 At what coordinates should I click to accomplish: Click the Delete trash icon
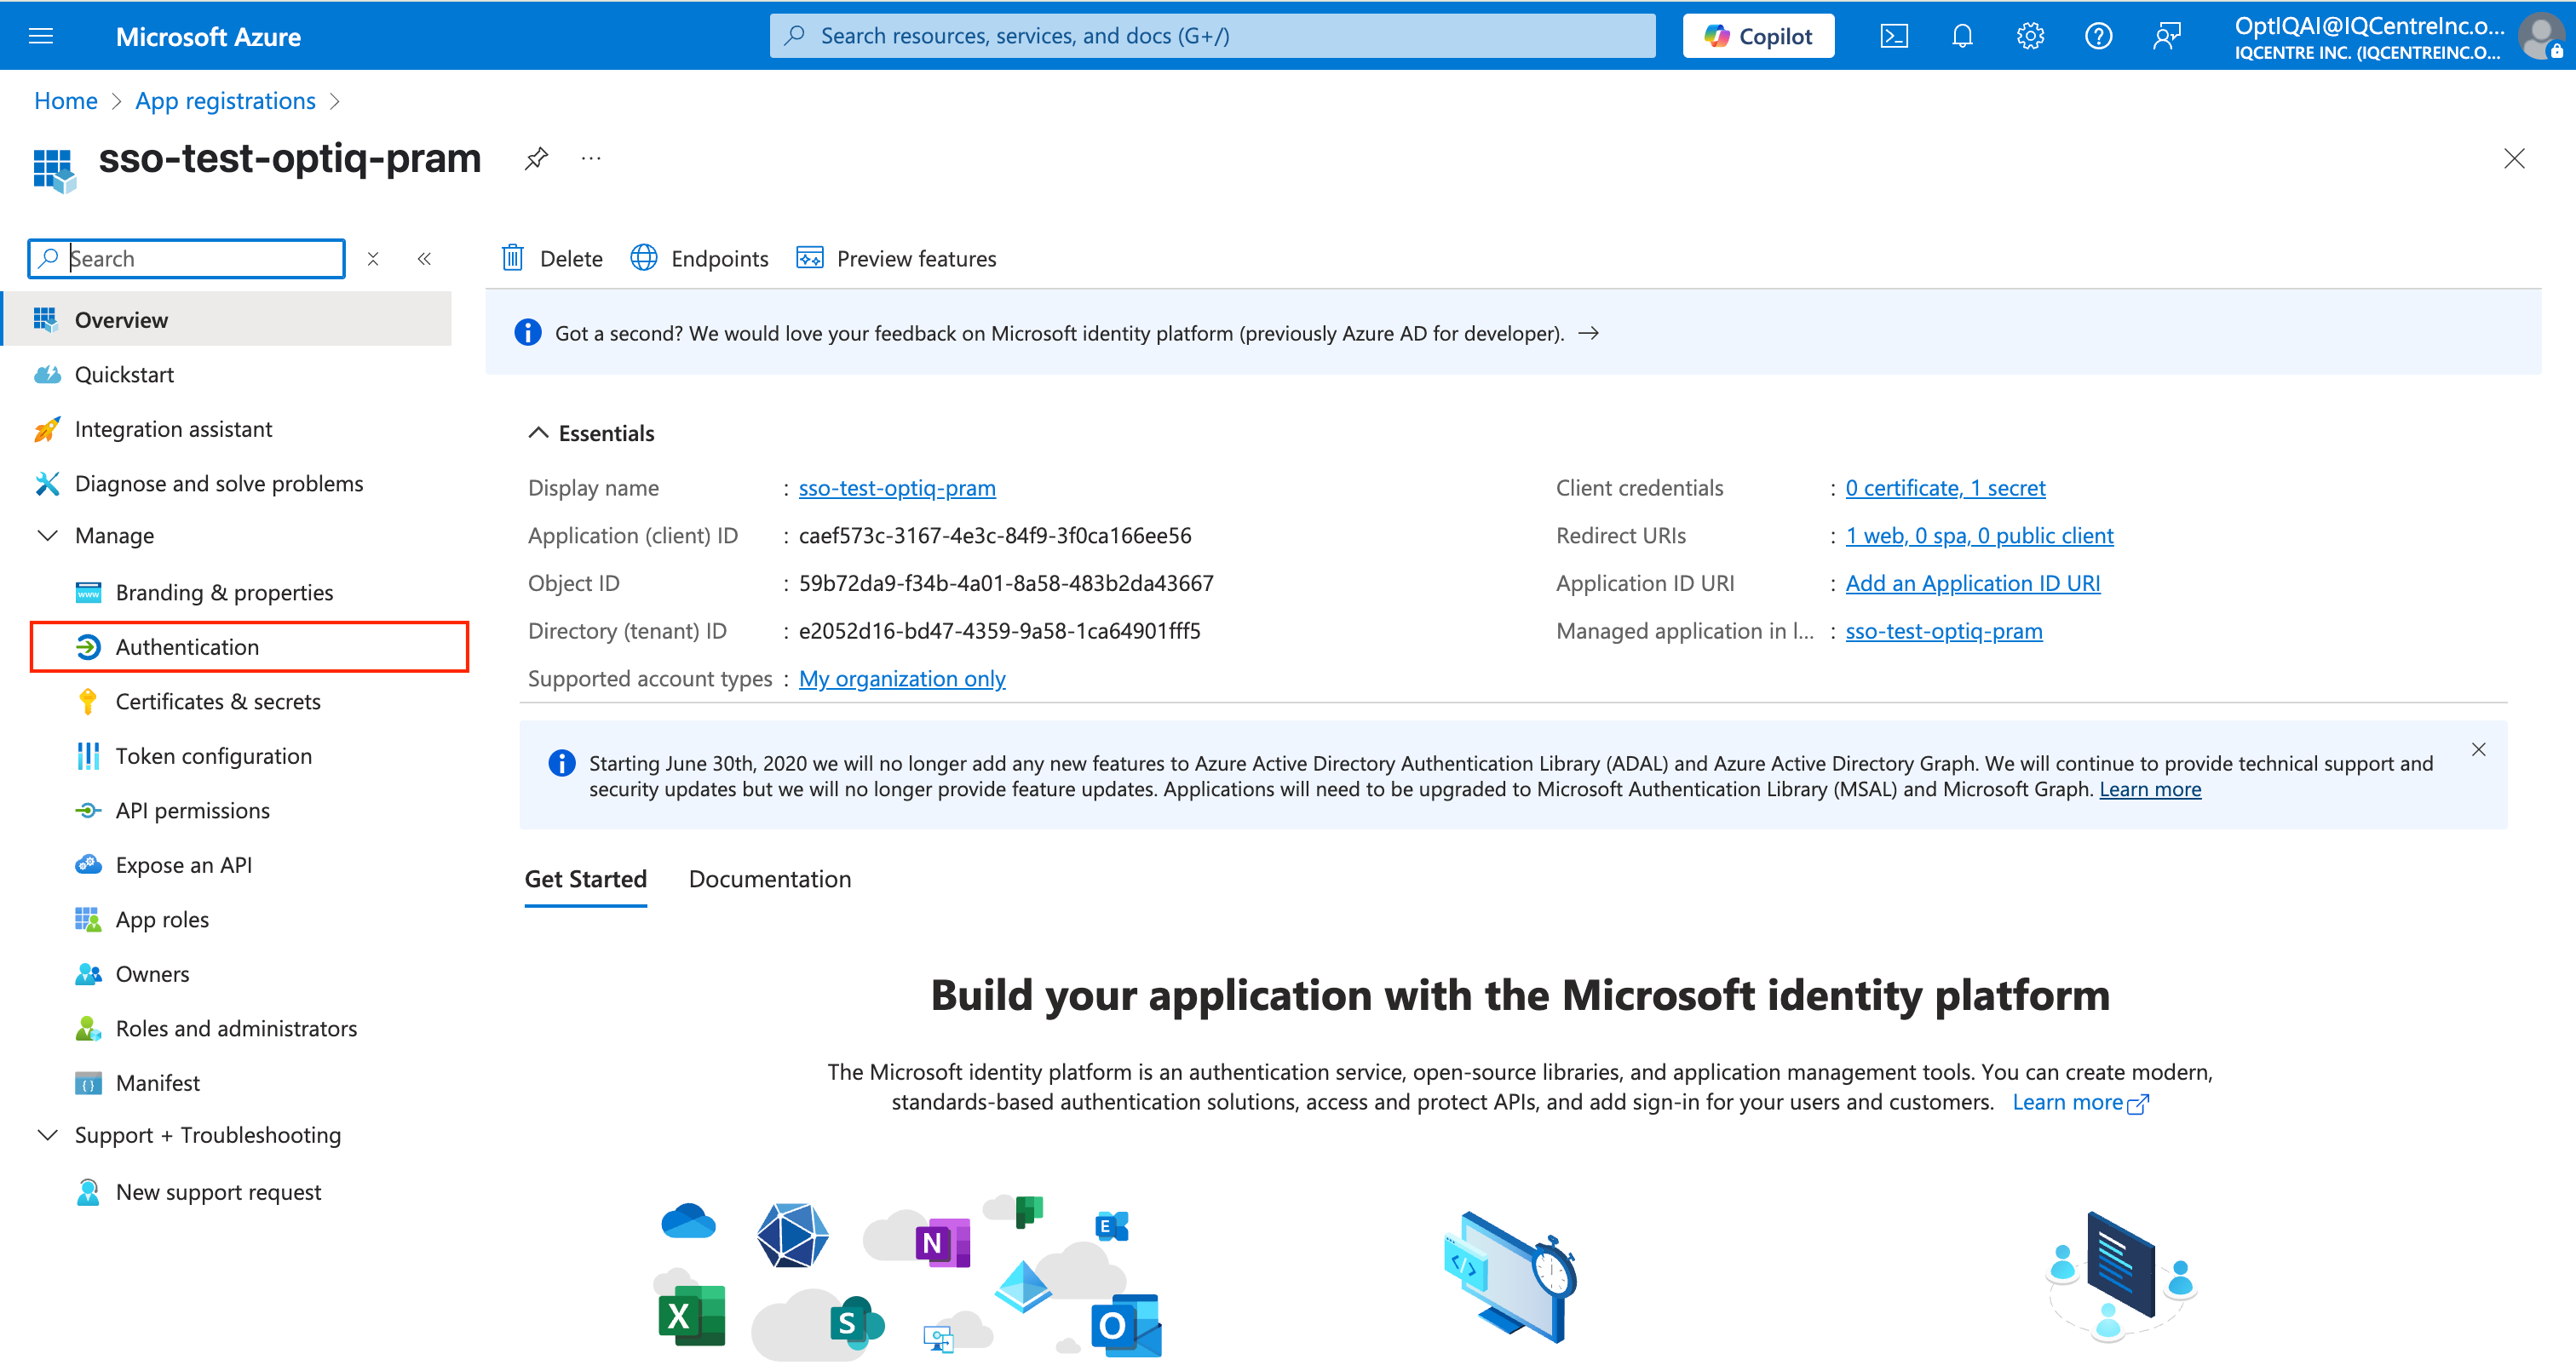(x=513, y=258)
